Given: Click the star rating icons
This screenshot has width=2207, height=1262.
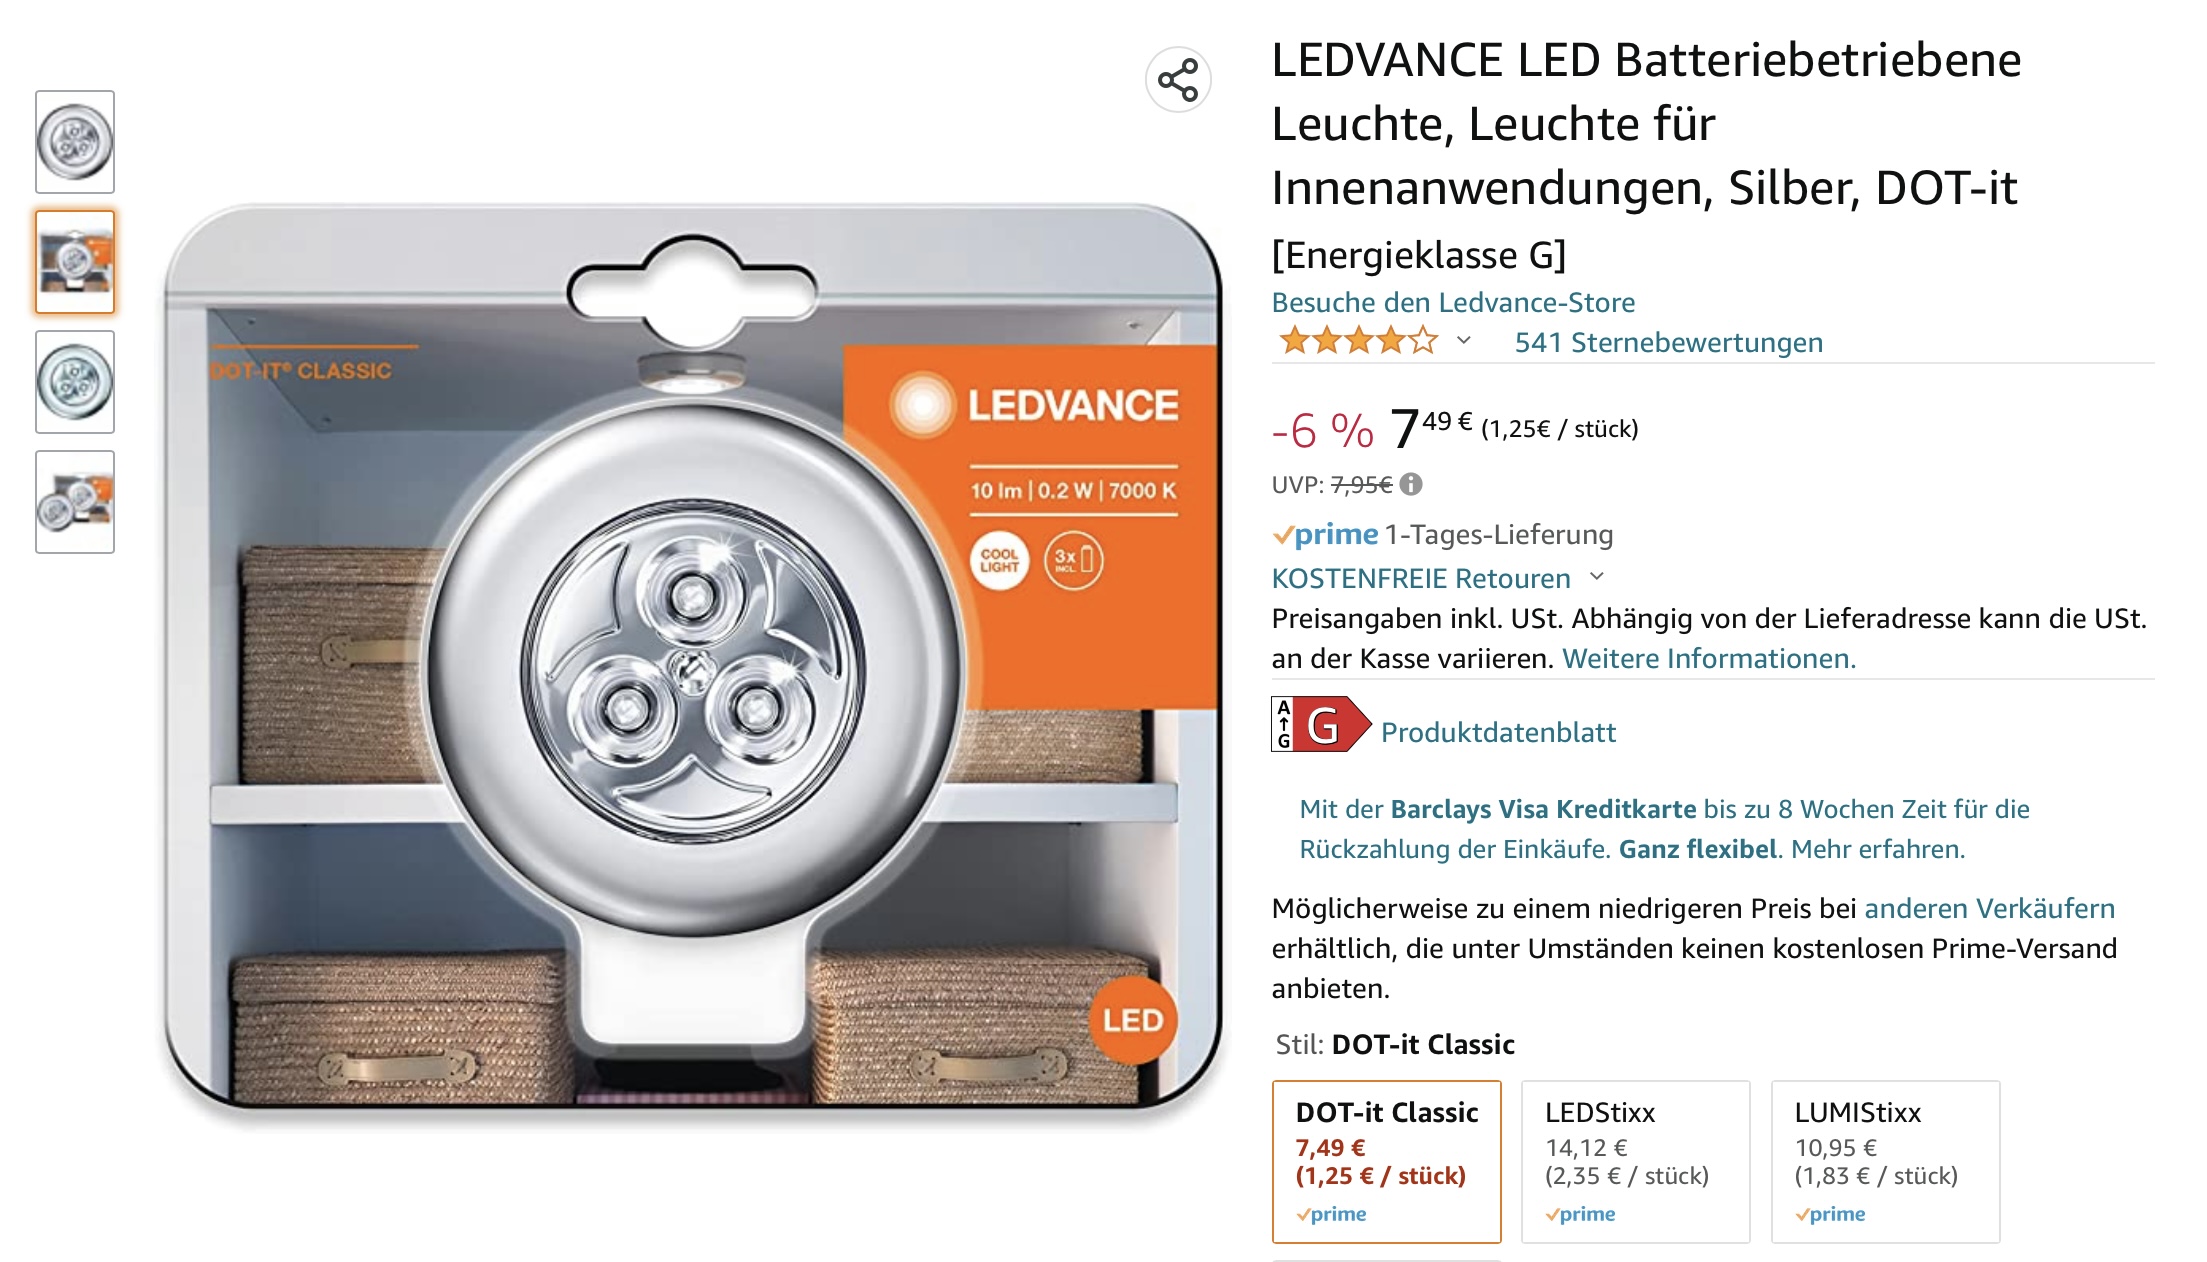Looking at the screenshot, I should pos(1358,342).
